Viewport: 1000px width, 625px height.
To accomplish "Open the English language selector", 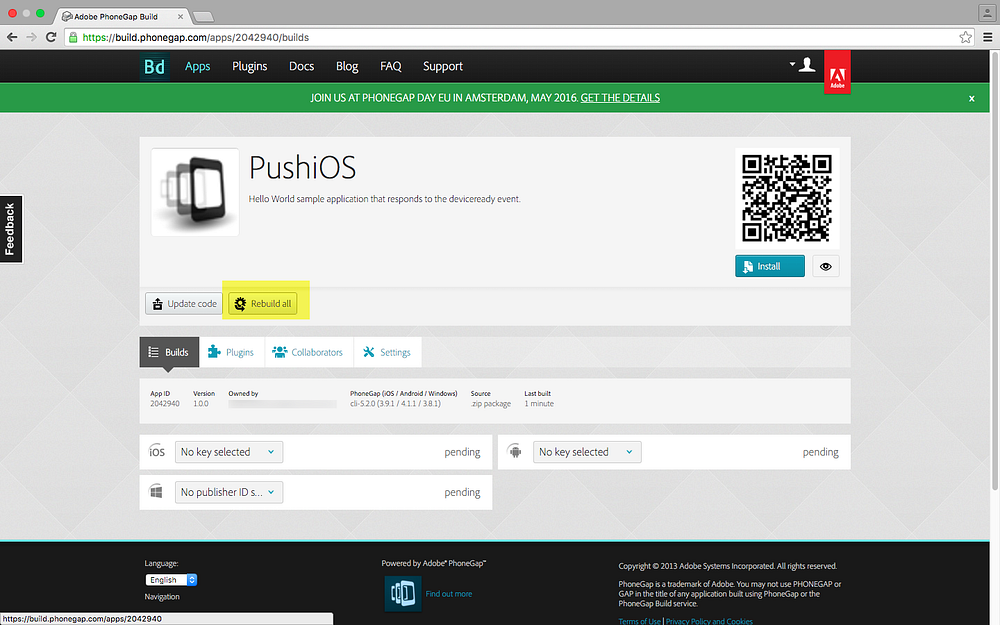I will 172,580.
